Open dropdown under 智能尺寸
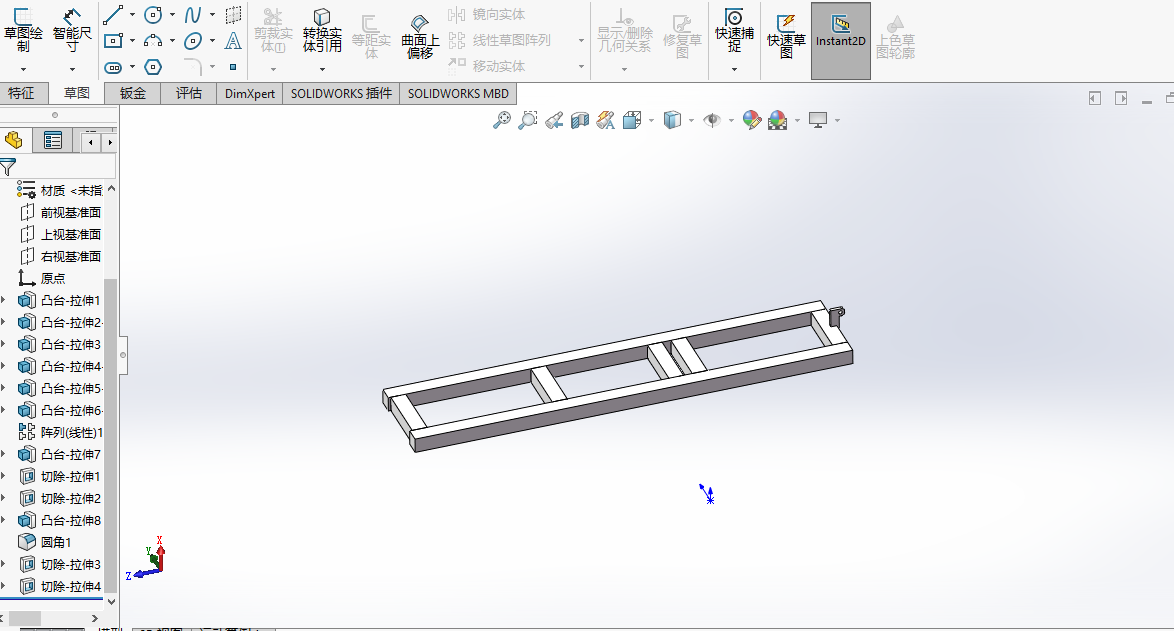The width and height of the screenshot is (1174, 631). tap(72, 70)
